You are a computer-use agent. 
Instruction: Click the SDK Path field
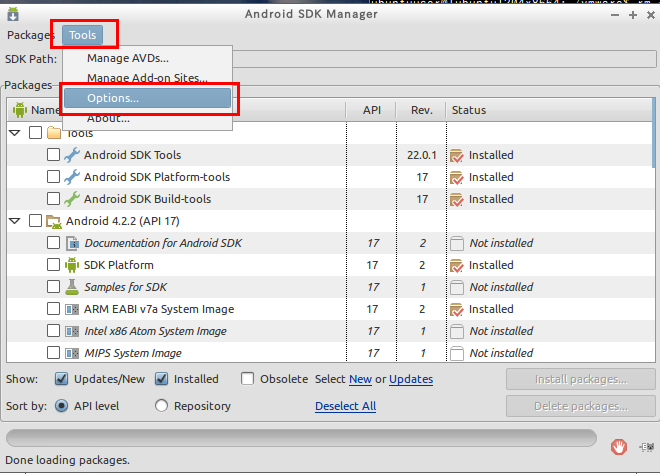pyautogui.click(x=359, y=59)
